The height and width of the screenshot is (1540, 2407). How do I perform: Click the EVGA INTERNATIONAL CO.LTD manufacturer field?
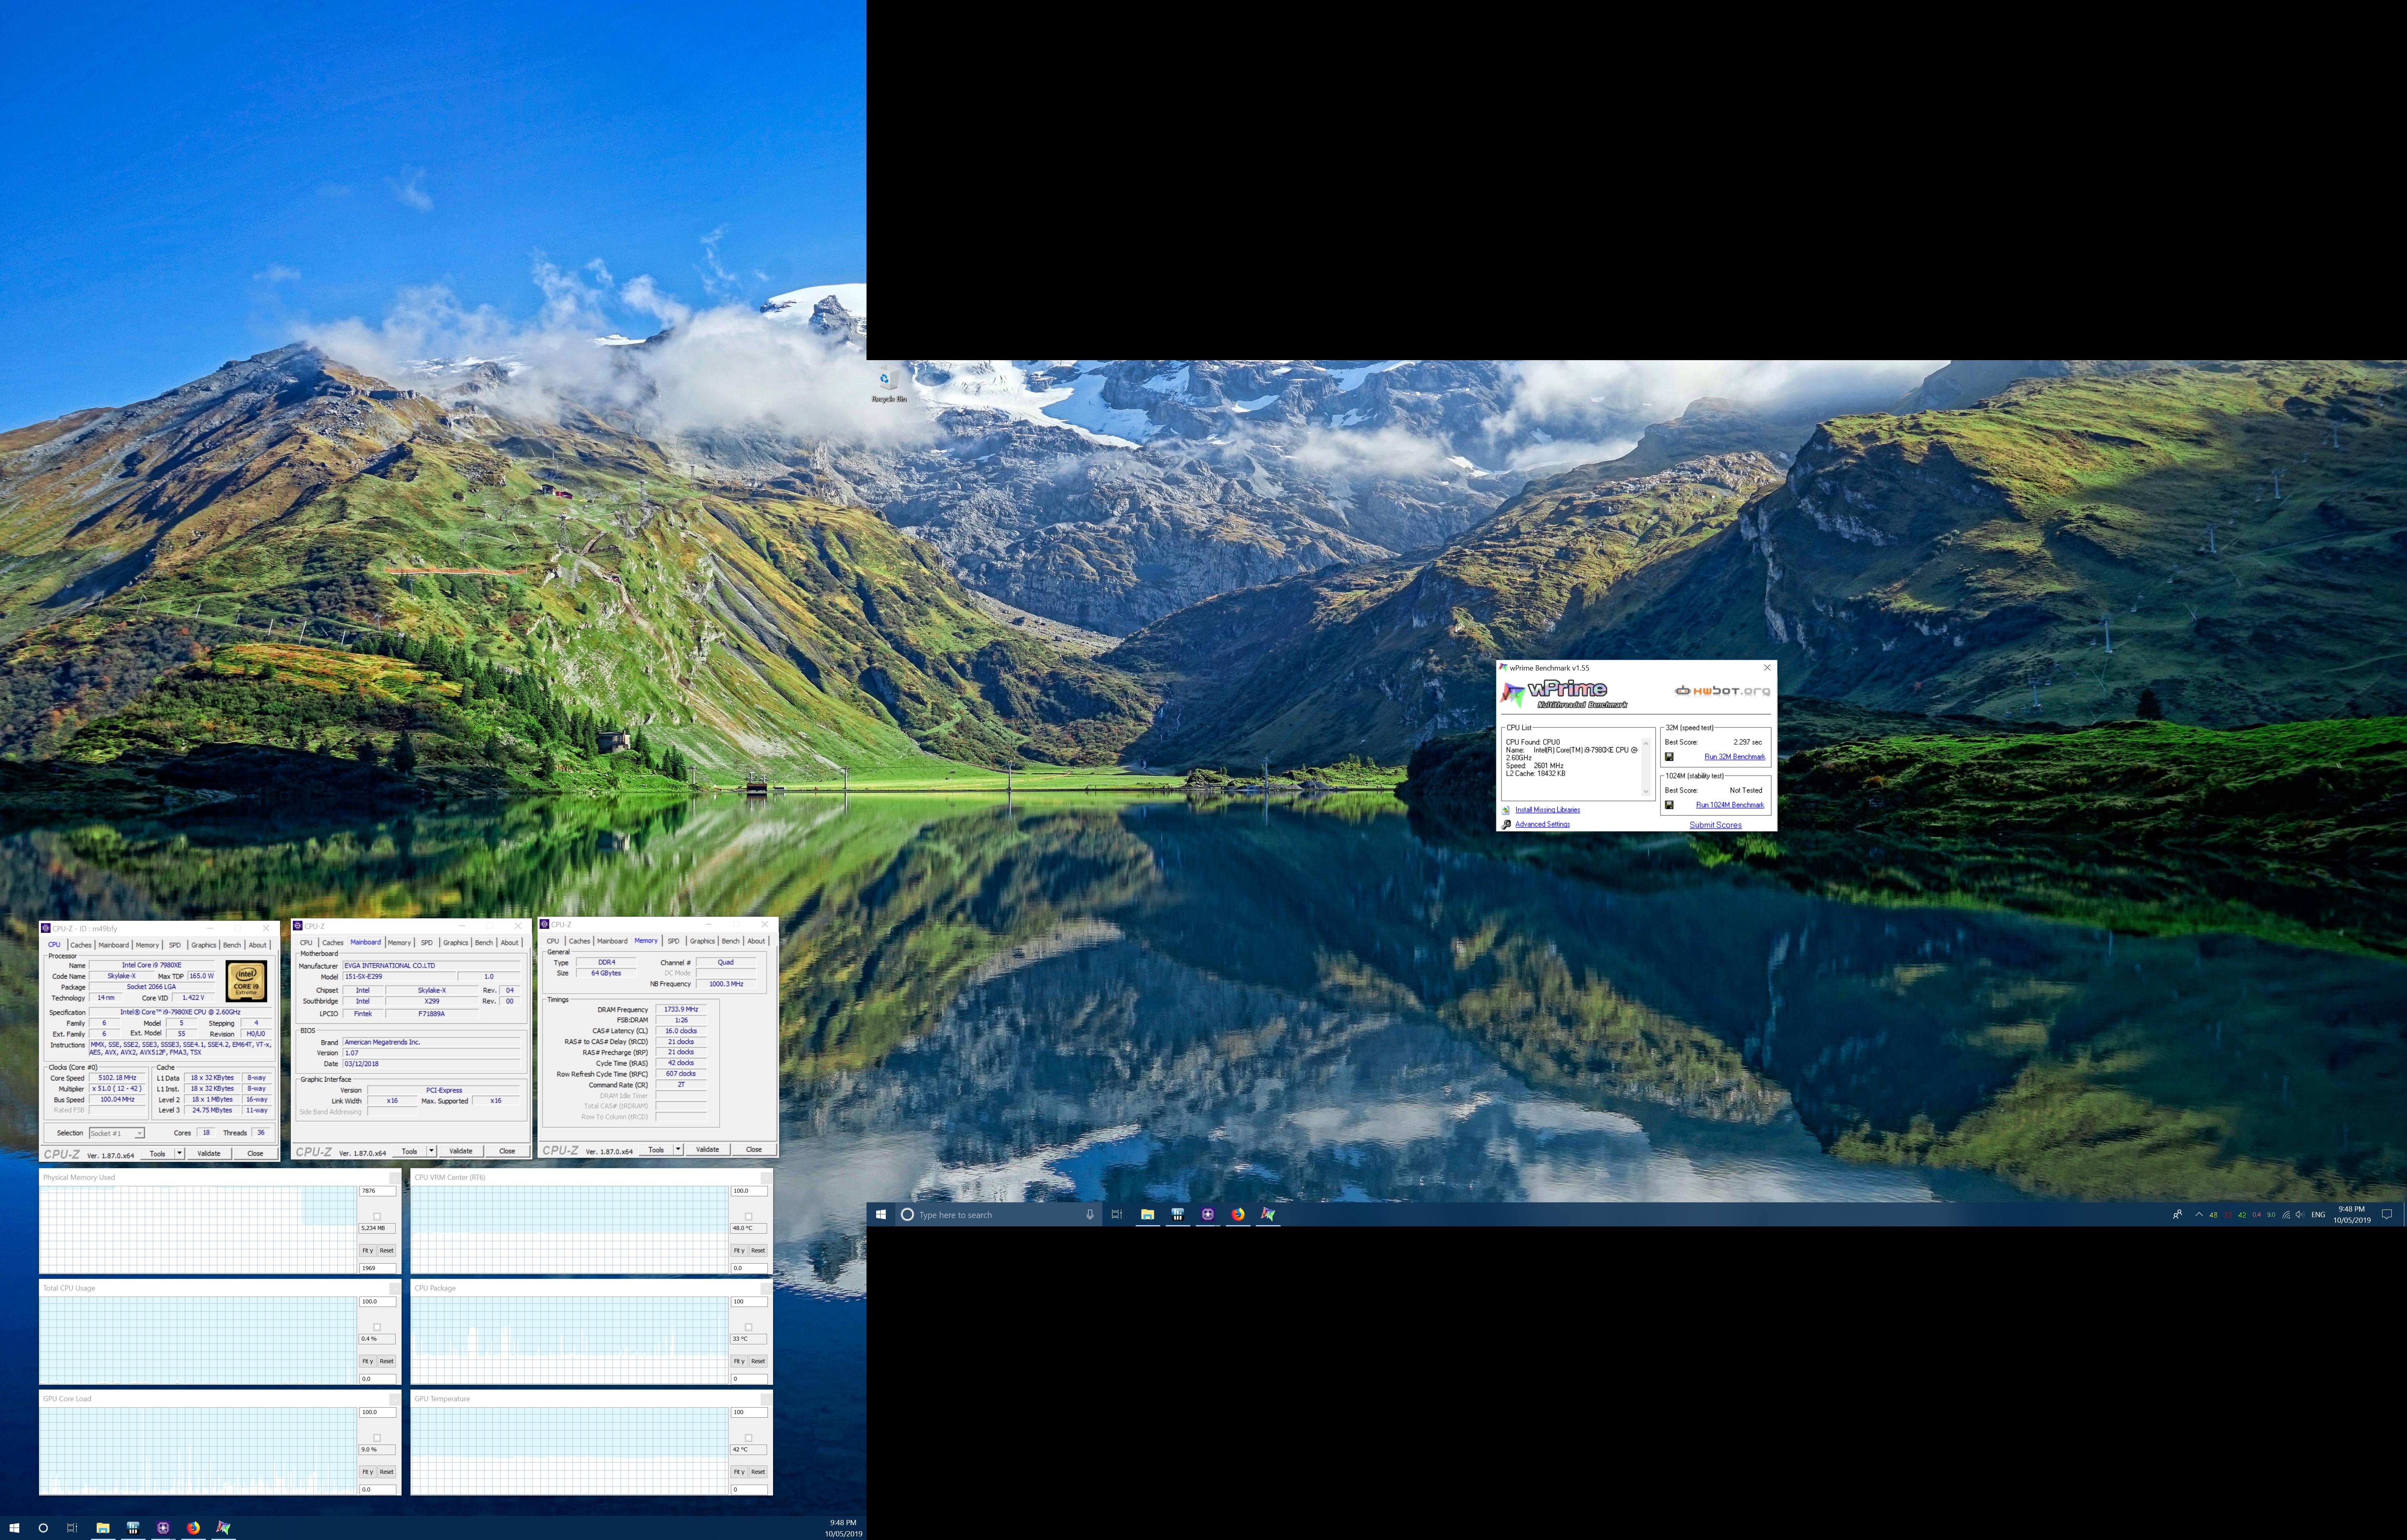click(x=432, y=966)
